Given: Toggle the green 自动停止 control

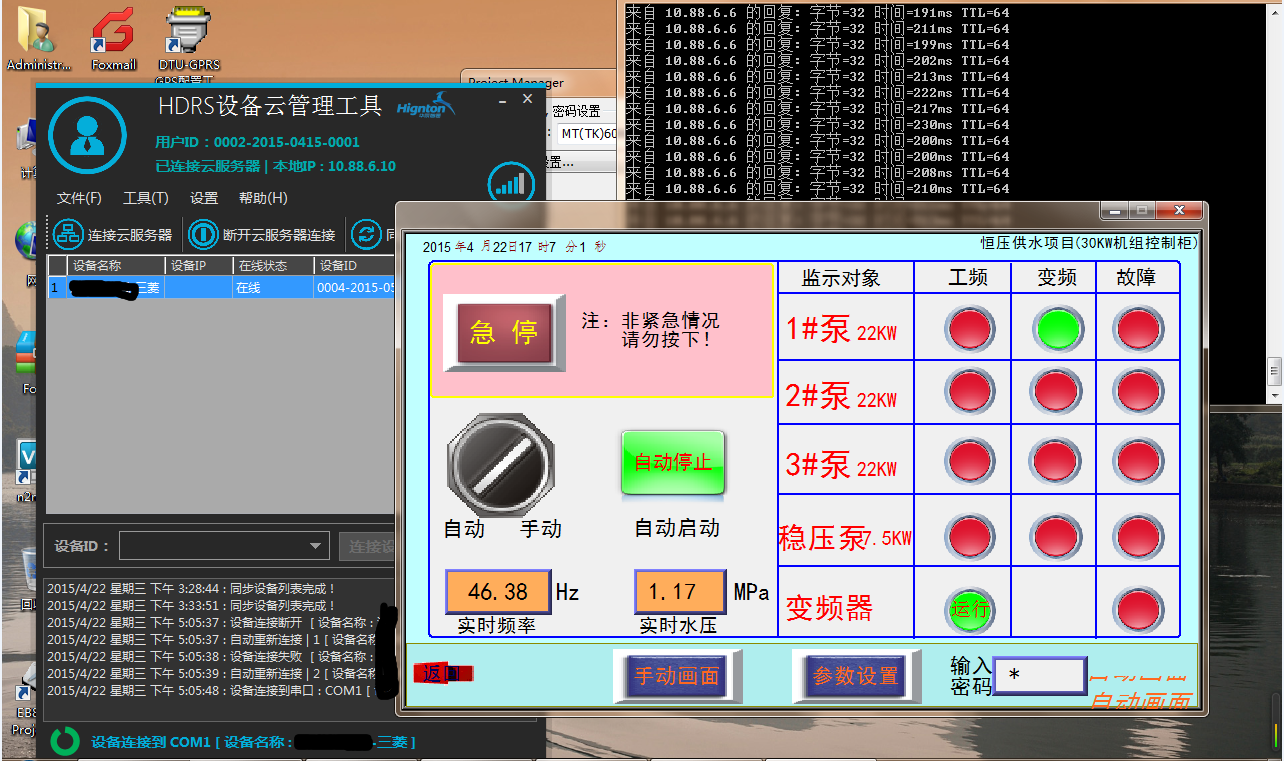Looking at the screenshot, I should (x=673, y=464).
